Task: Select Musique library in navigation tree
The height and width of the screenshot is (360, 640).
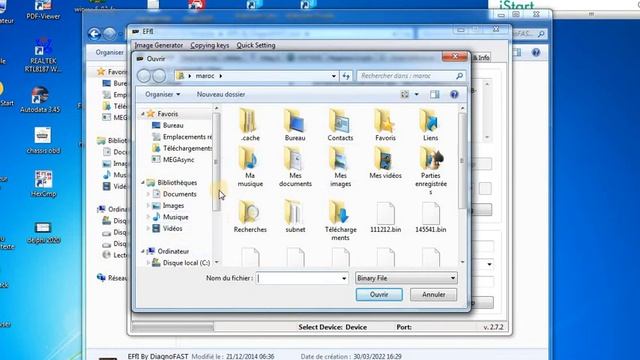Action: click(x=176, y=217)
